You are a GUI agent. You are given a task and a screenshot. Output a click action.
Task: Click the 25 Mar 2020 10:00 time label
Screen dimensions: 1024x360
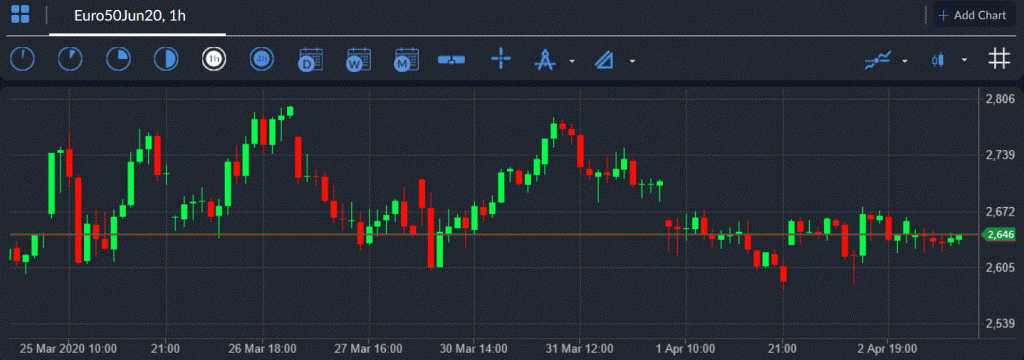pyautogui.click(x=68, y=348)
